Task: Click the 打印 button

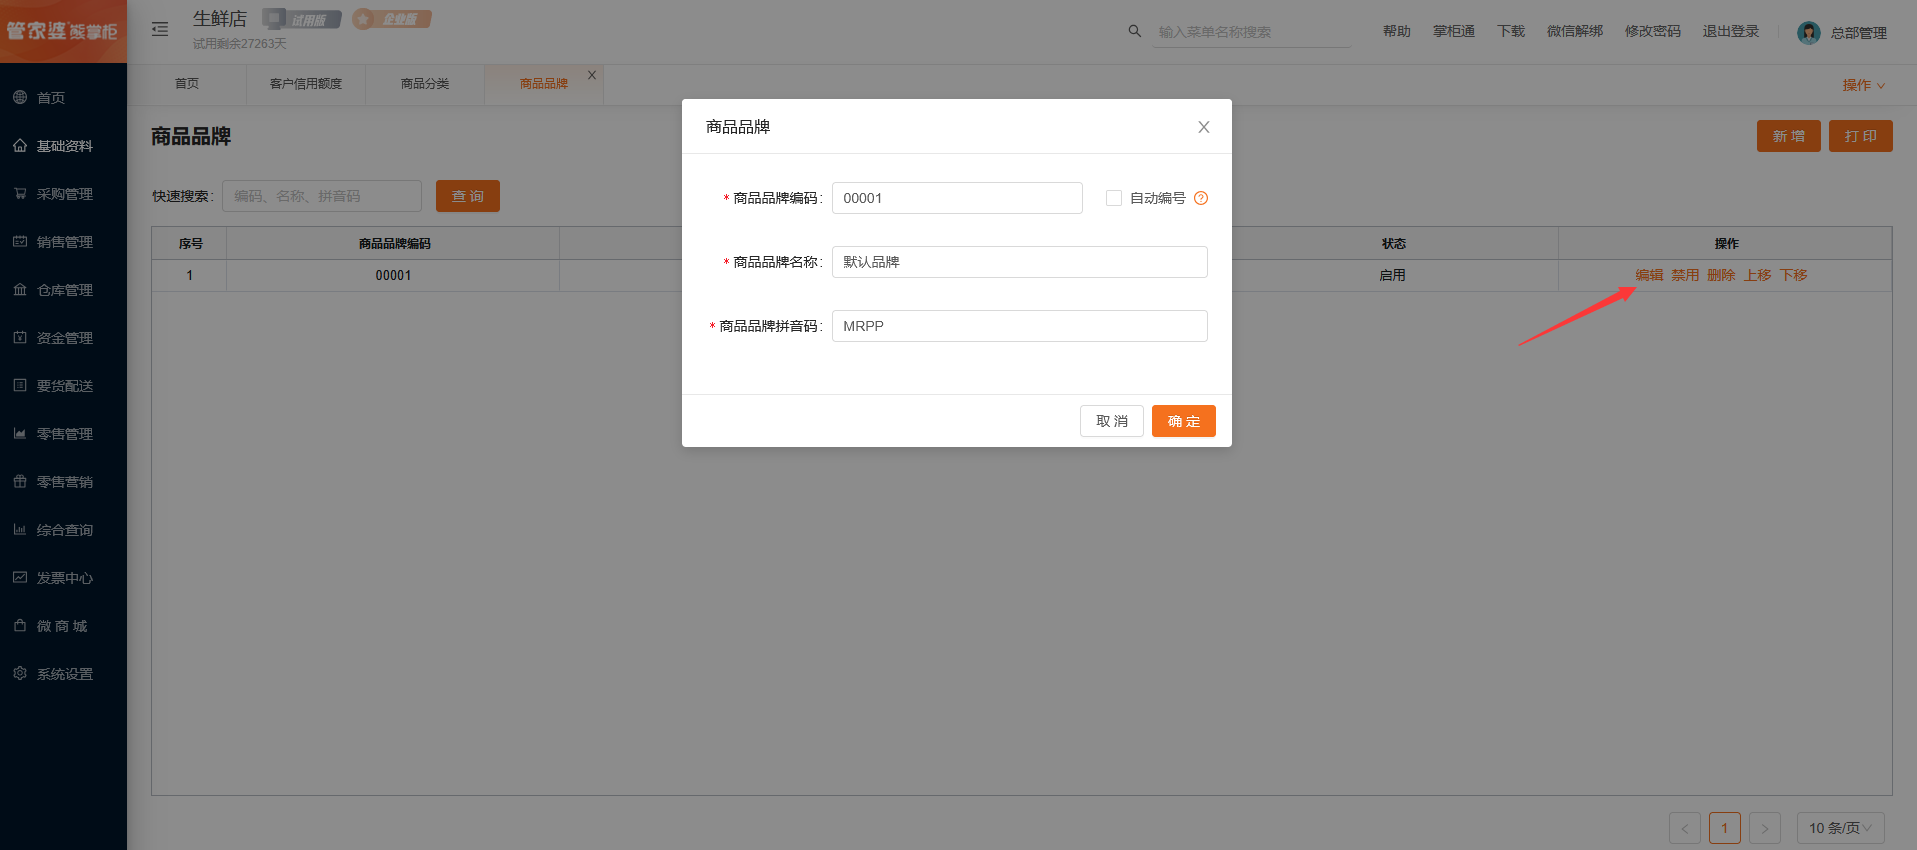Action: click(x=1861, y=136)
